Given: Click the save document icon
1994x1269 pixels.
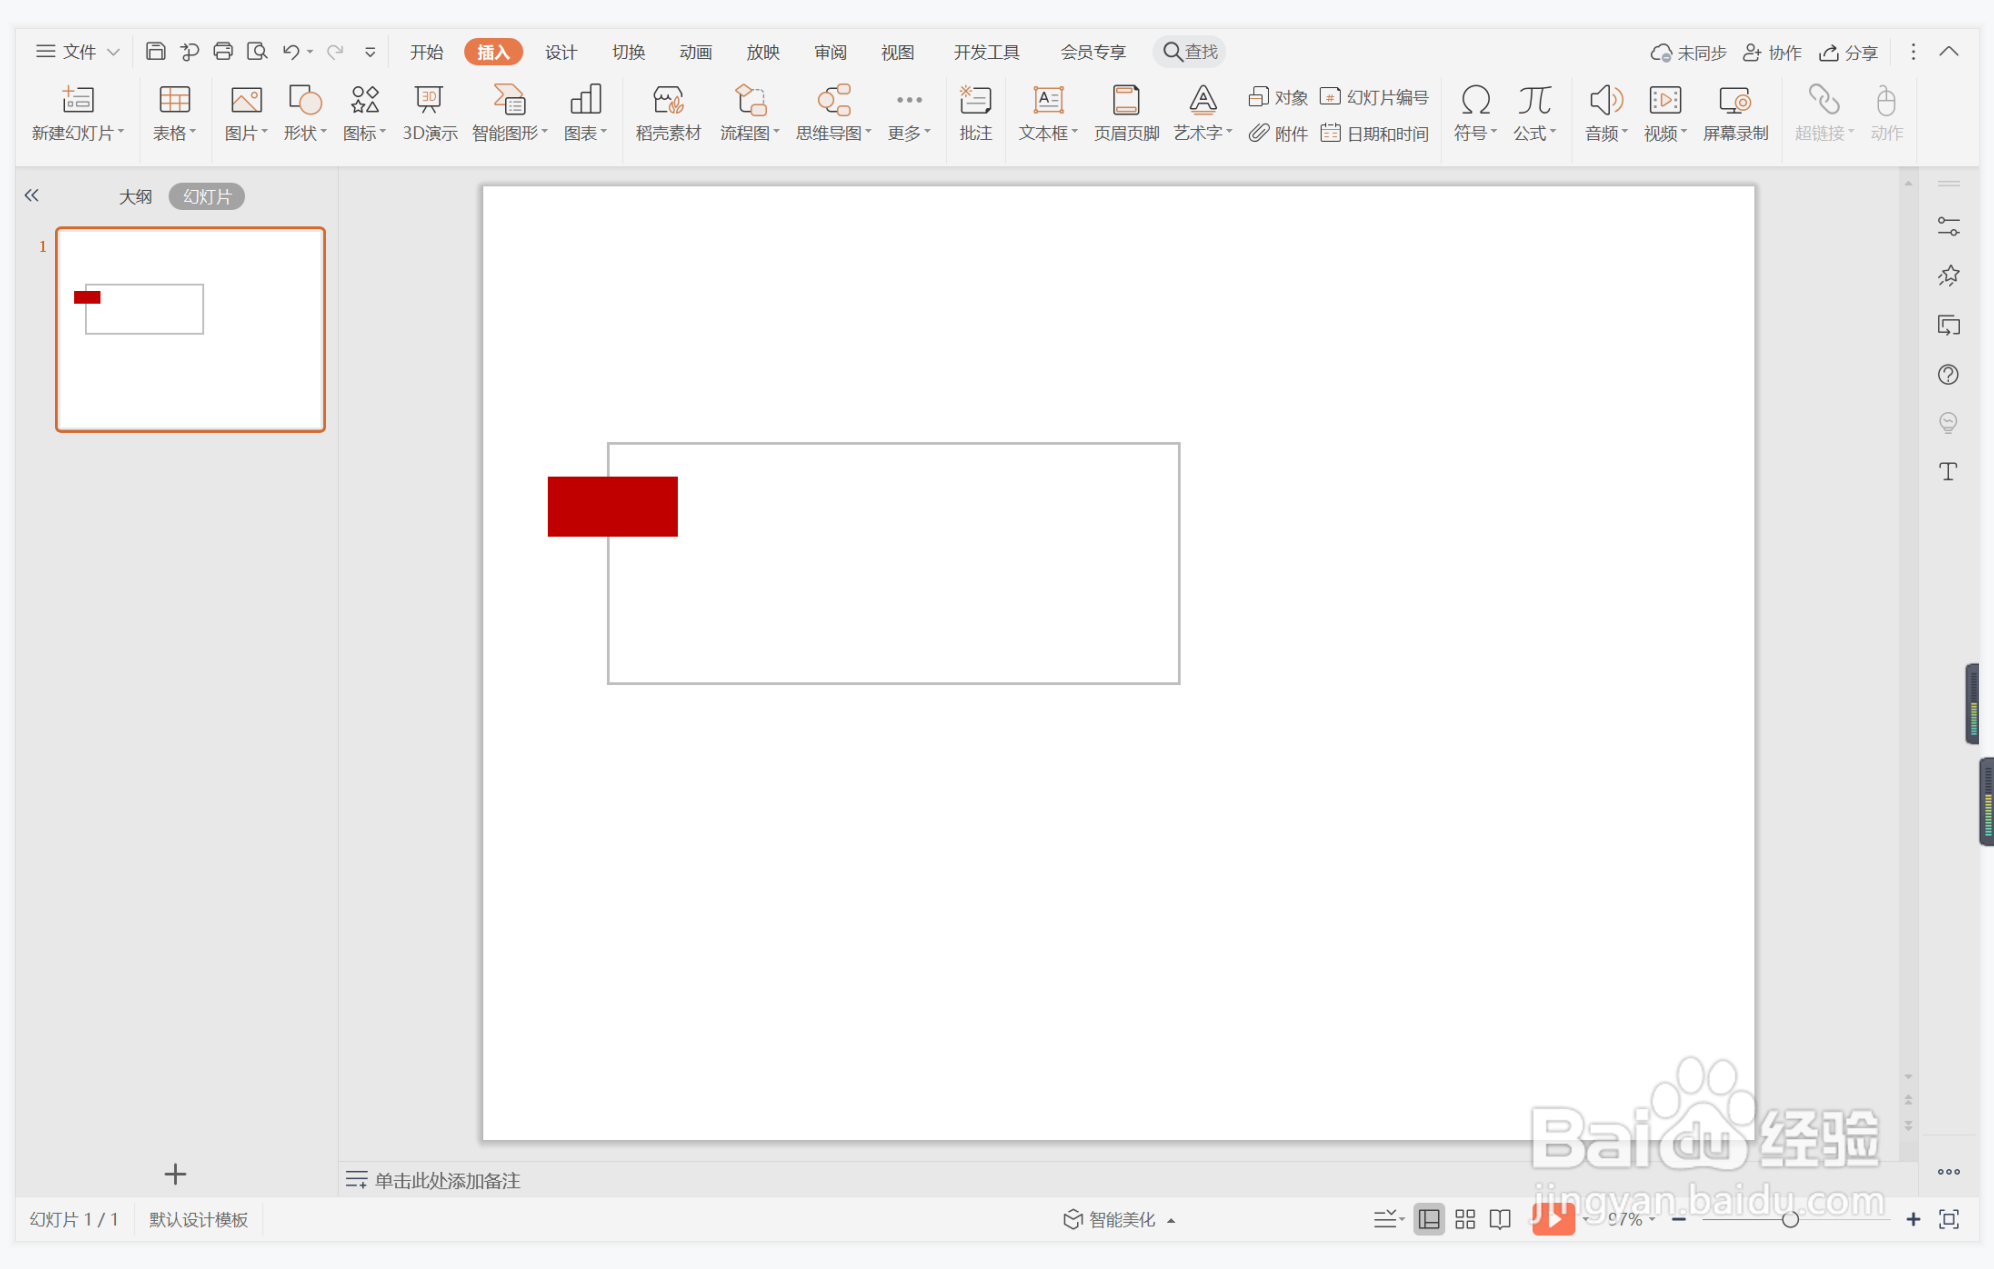Looking at the screenshot, I should point(156,51).
